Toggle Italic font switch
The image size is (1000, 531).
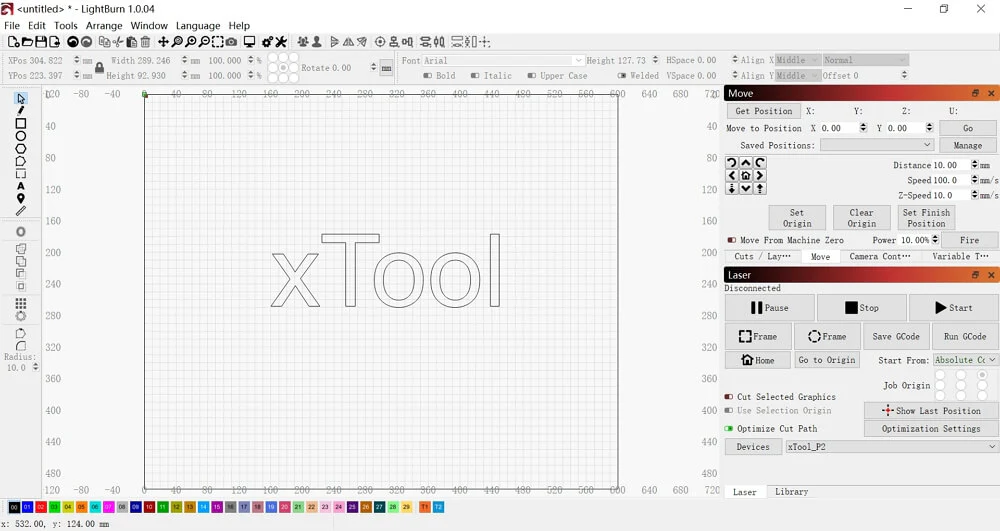coord(475,76)
